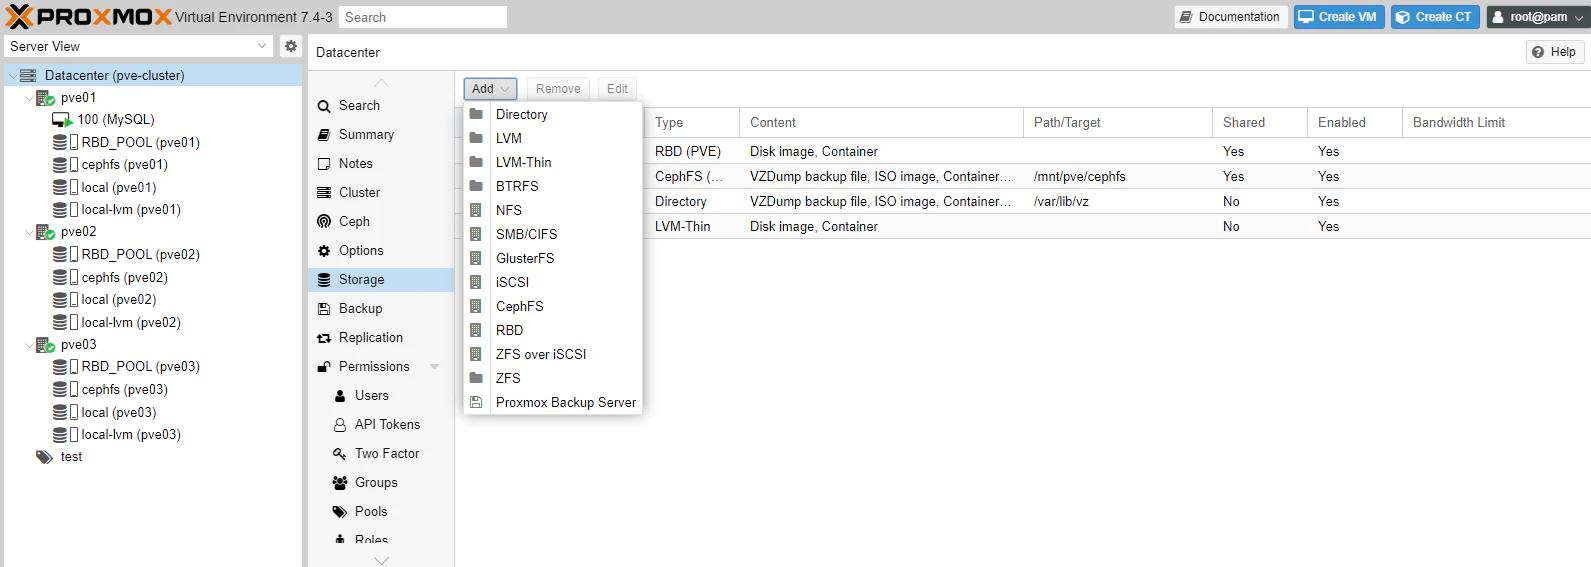Click the Two Factor key icon

pyautogui.click(x=340, y=454)
